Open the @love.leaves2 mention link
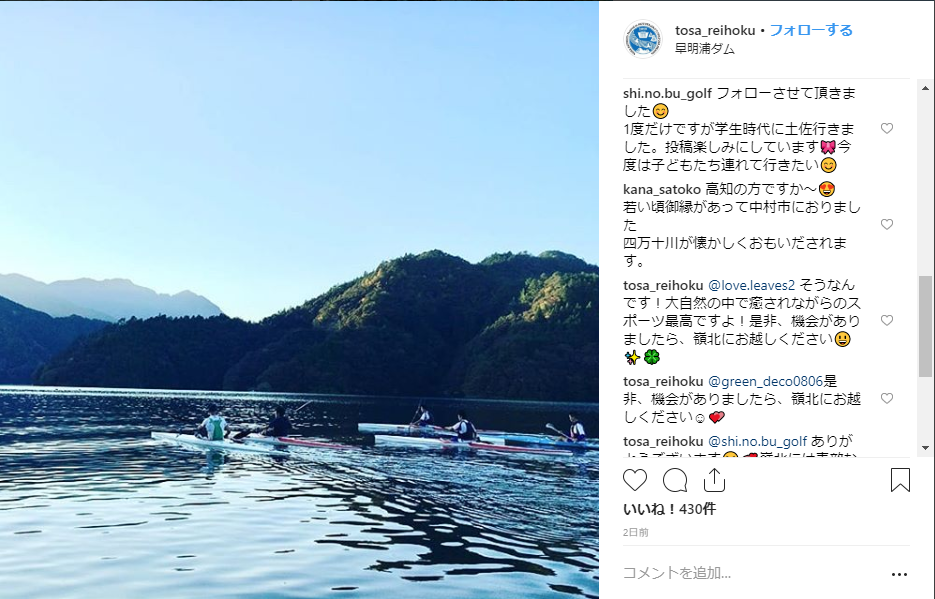 [751, 285]
